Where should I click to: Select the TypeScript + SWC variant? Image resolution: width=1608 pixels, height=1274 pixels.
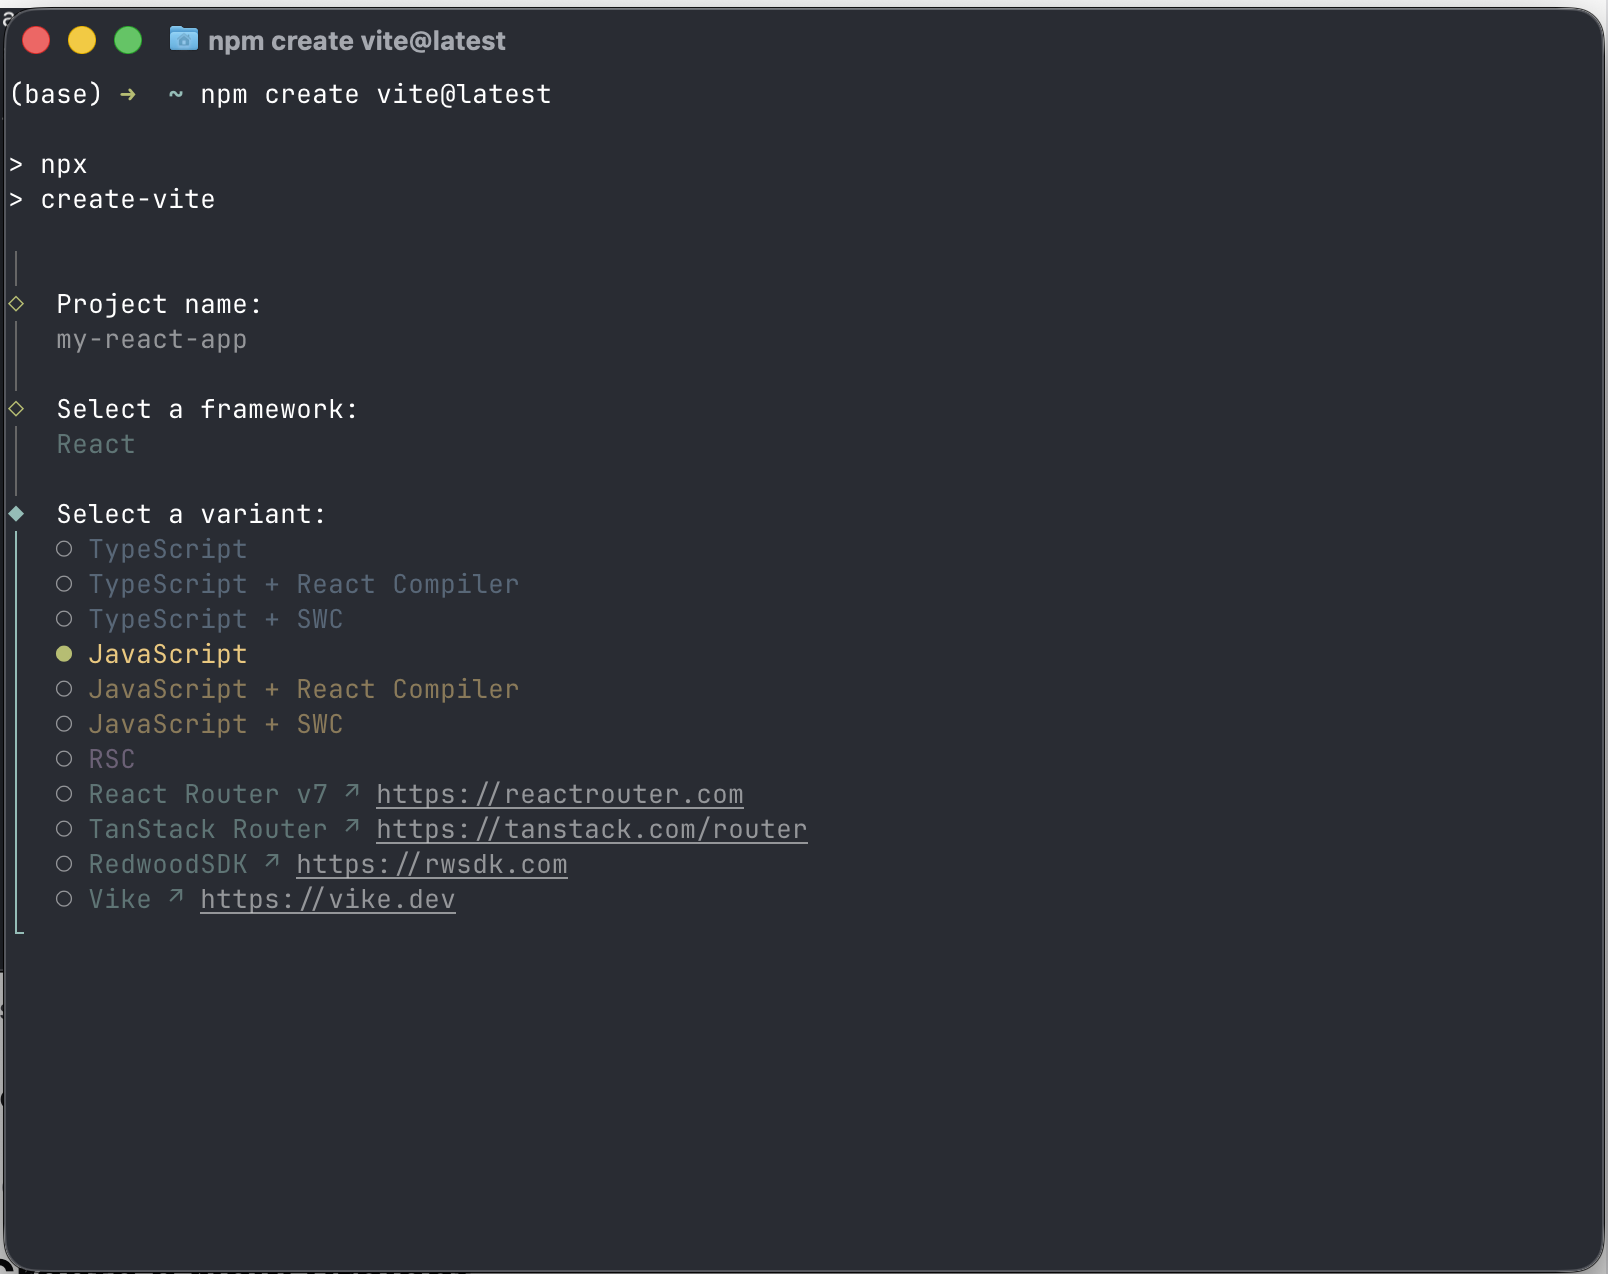(x=215, y=618)
